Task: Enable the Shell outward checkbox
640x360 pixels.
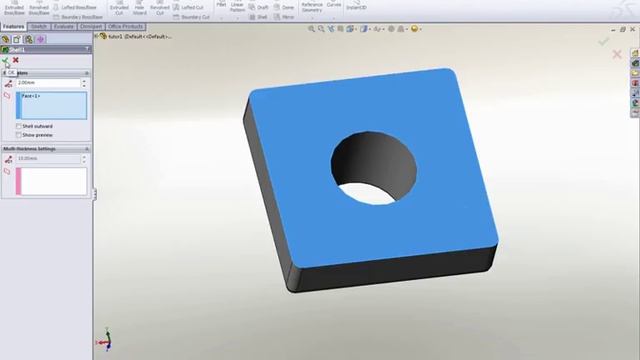Action: (x=19, y=126)
